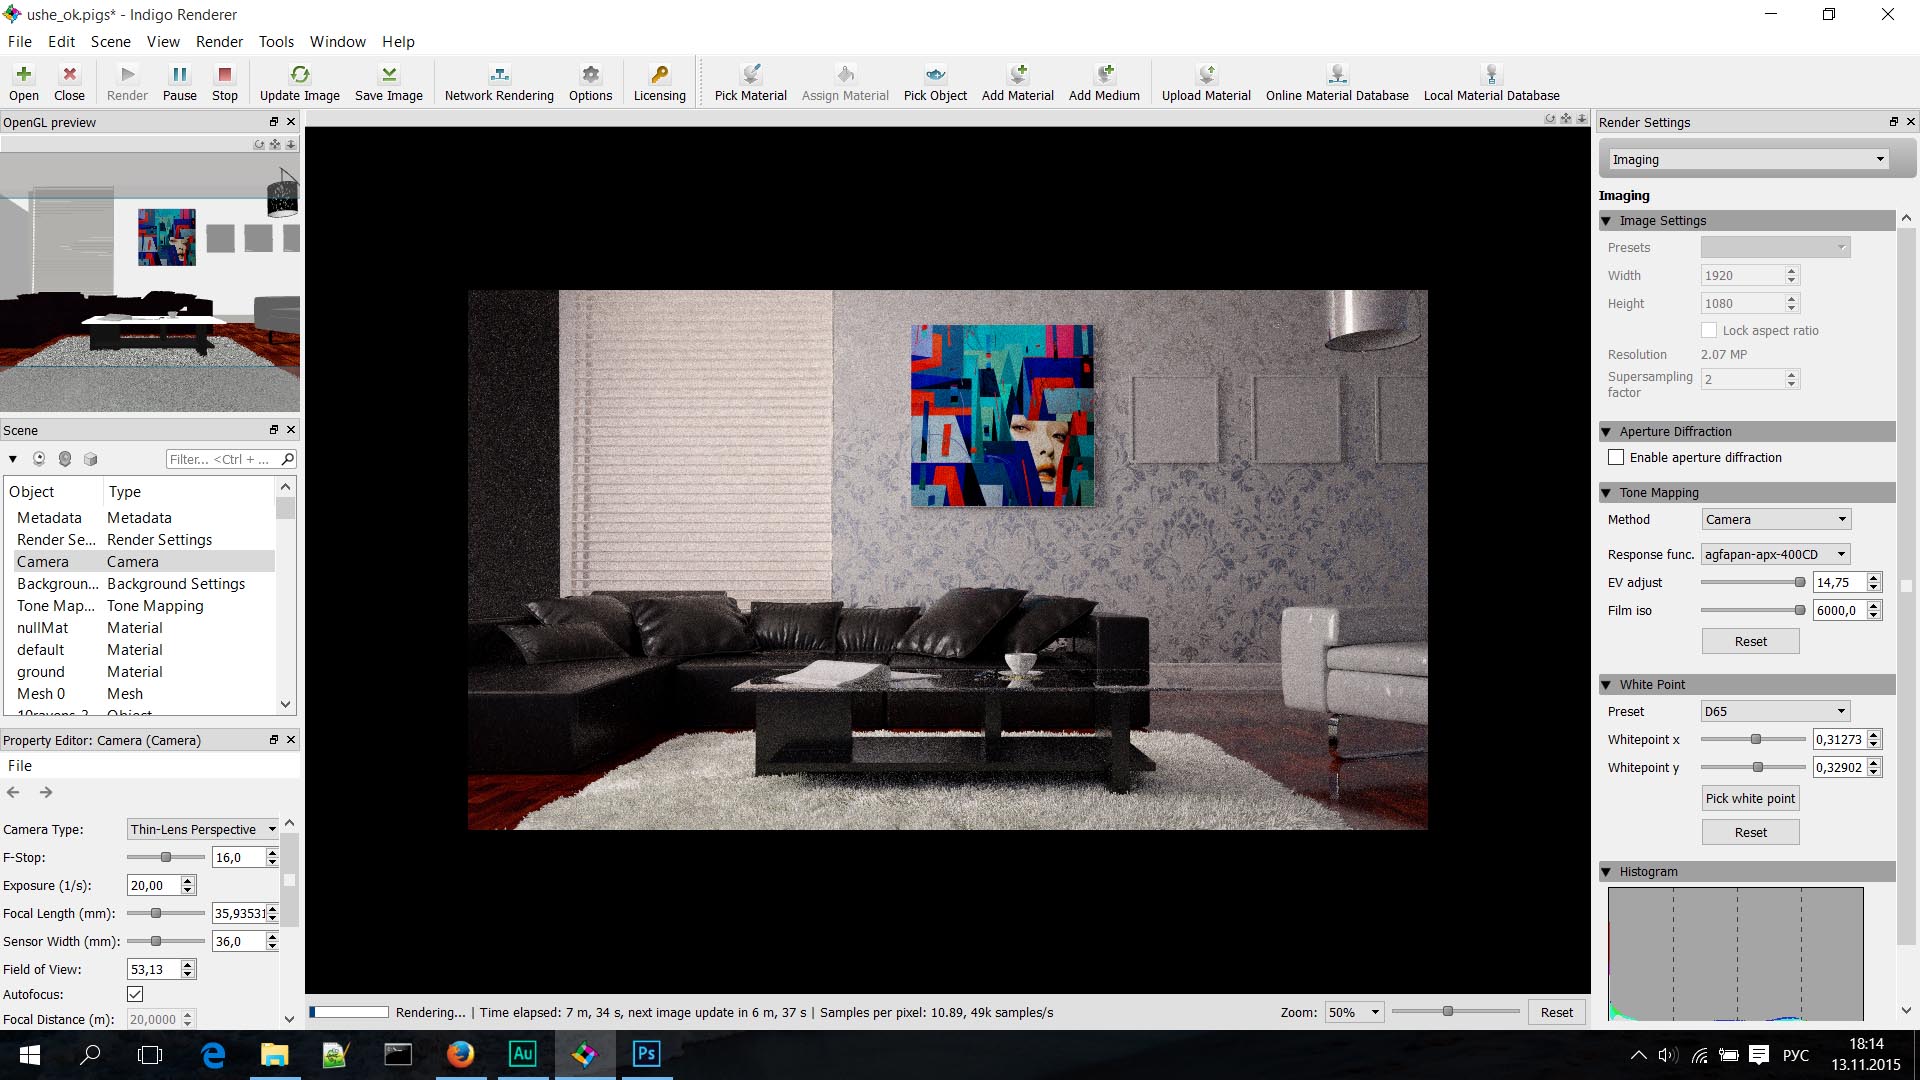Uncheck the Autofocus checkbox
Viewport: 1920px width, 1080px height.
tap(135, 994)
